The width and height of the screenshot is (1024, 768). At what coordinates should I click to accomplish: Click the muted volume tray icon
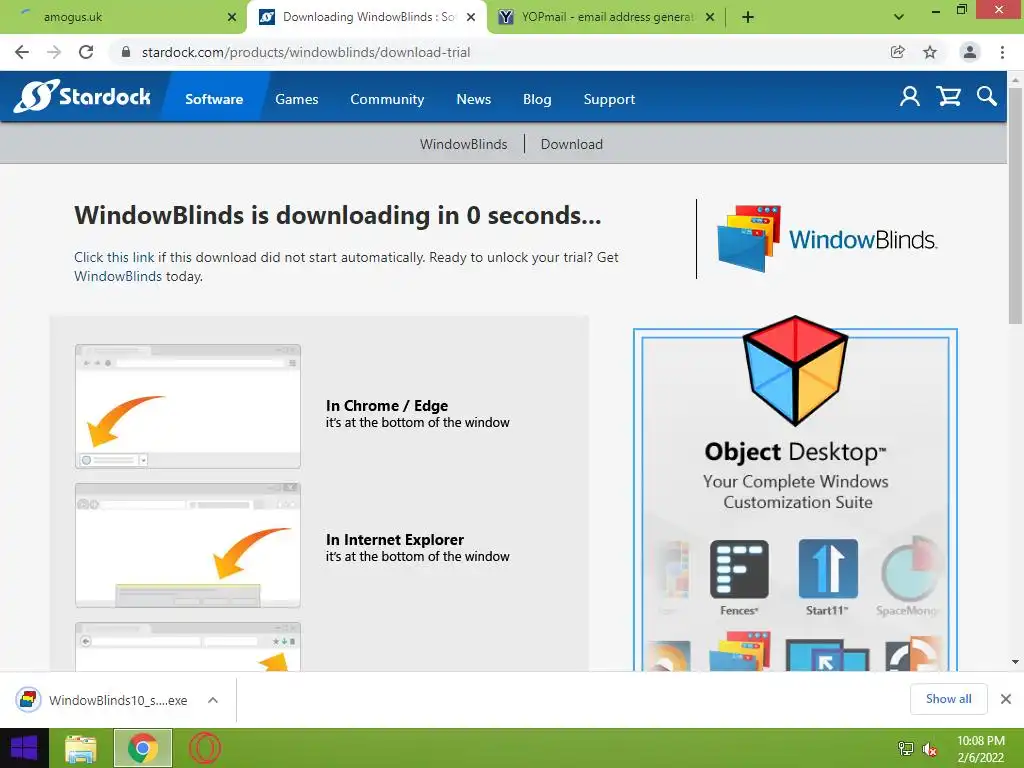[x=930, y=749]
